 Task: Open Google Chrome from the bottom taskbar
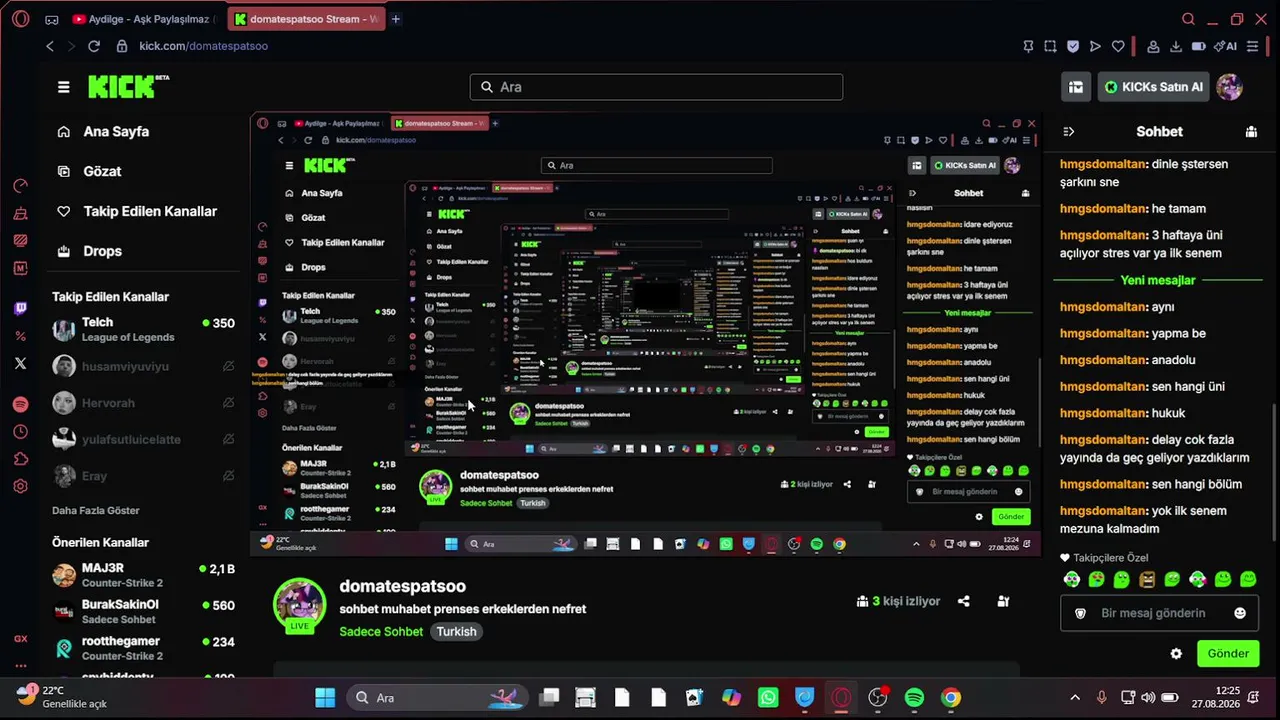[951, 698]
